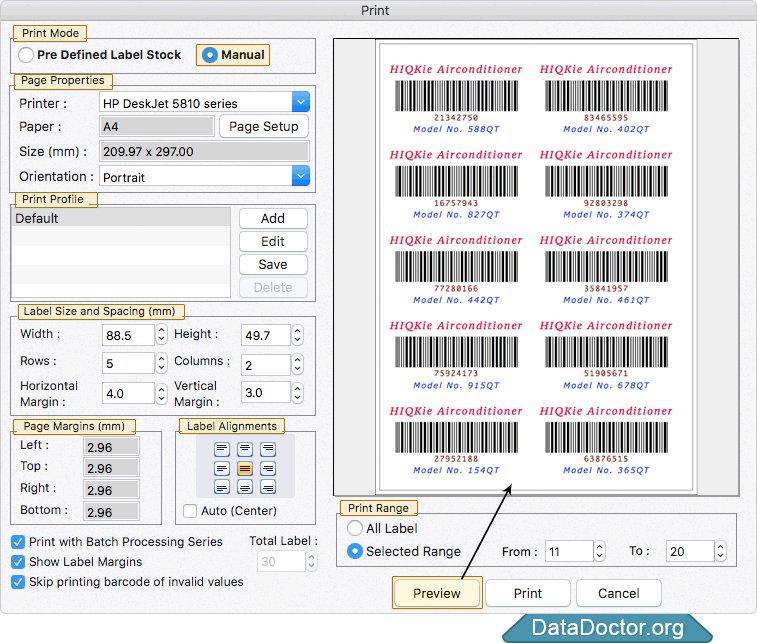Click preview label Model No. 588QT
757x643 pixels.
[456, 129]
